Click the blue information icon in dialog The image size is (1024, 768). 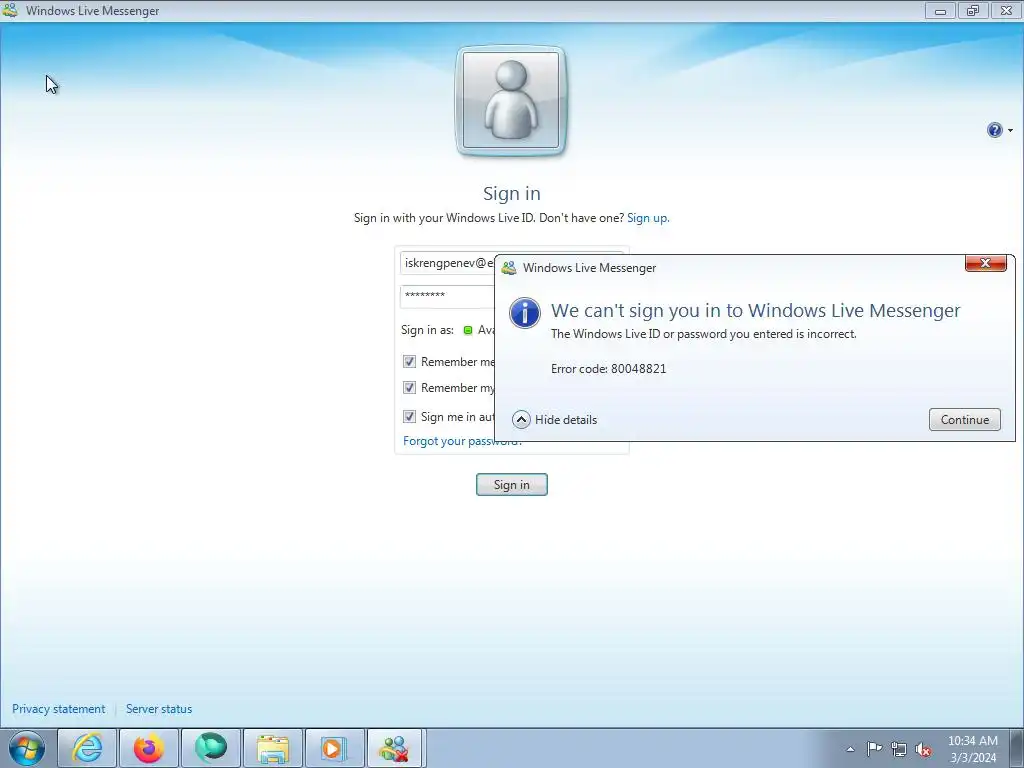coord(525,313)
